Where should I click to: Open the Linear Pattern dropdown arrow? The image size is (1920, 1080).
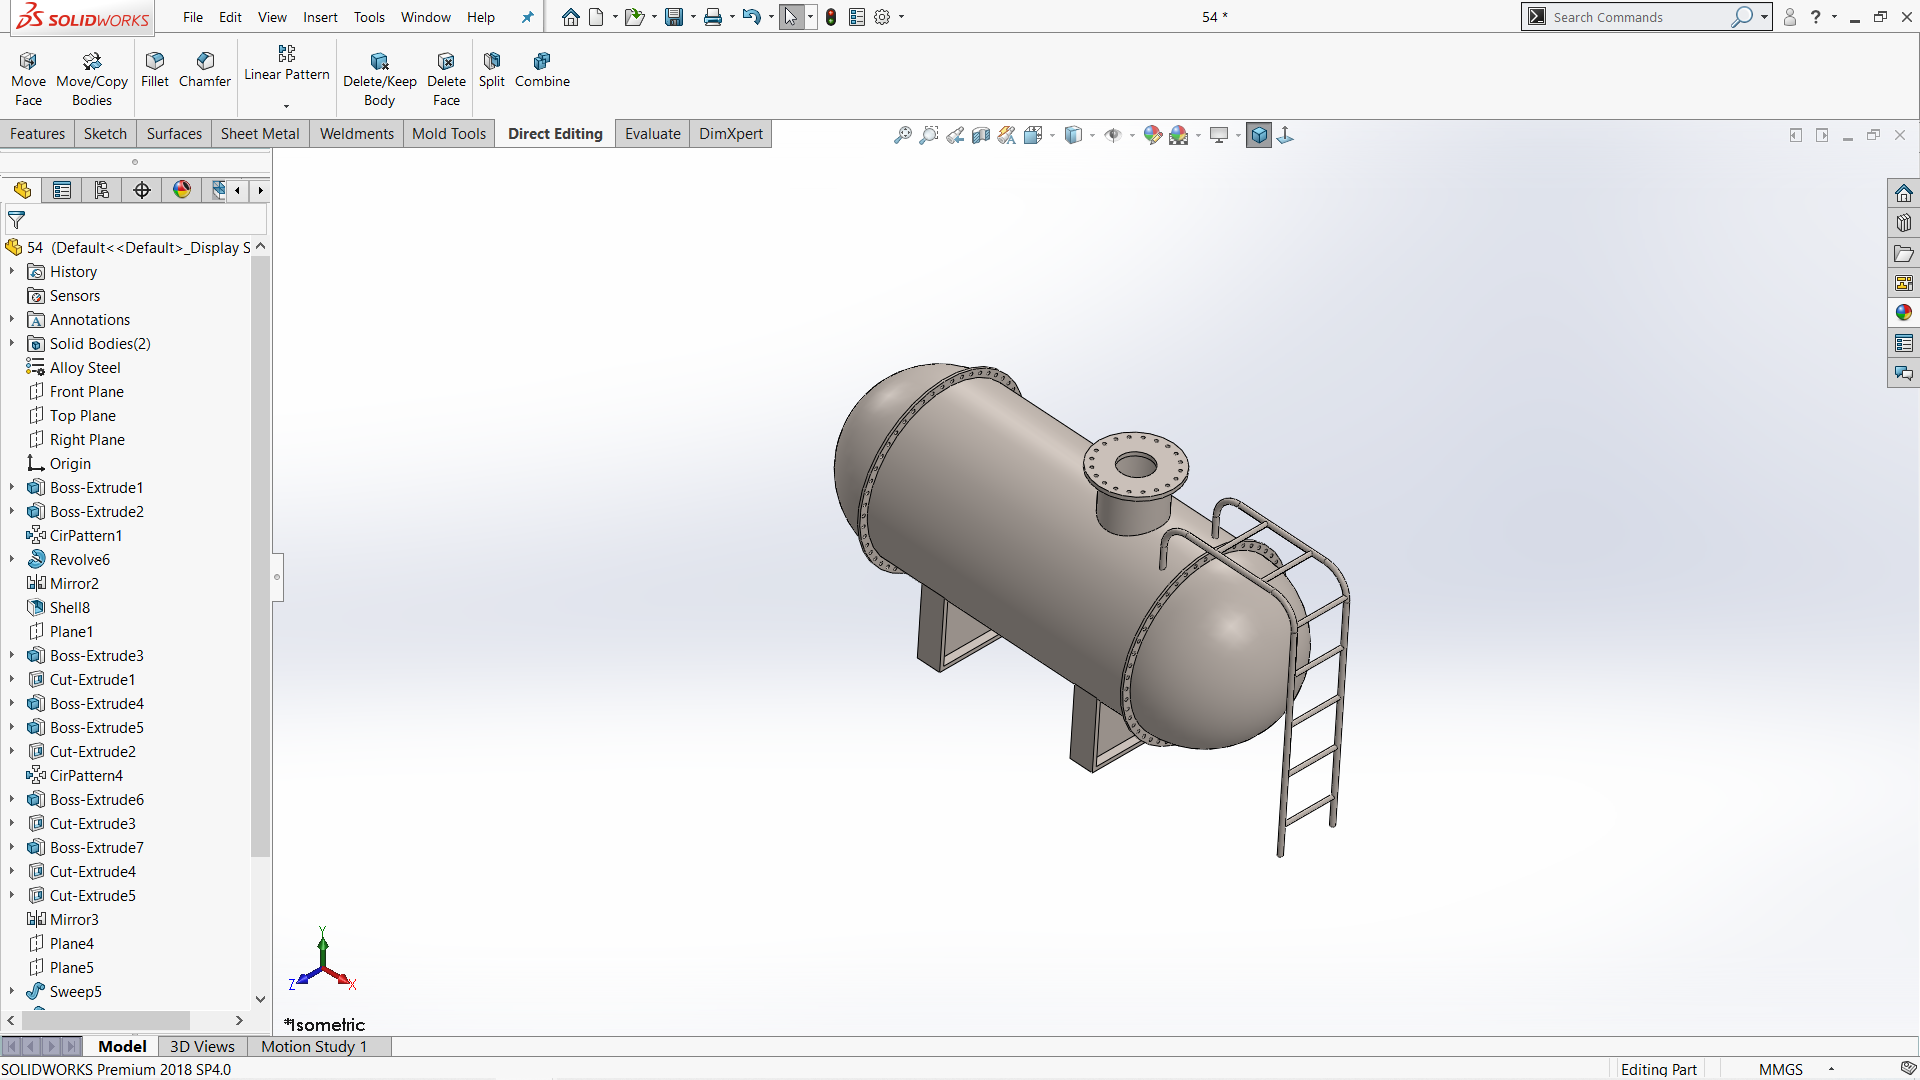286,106
